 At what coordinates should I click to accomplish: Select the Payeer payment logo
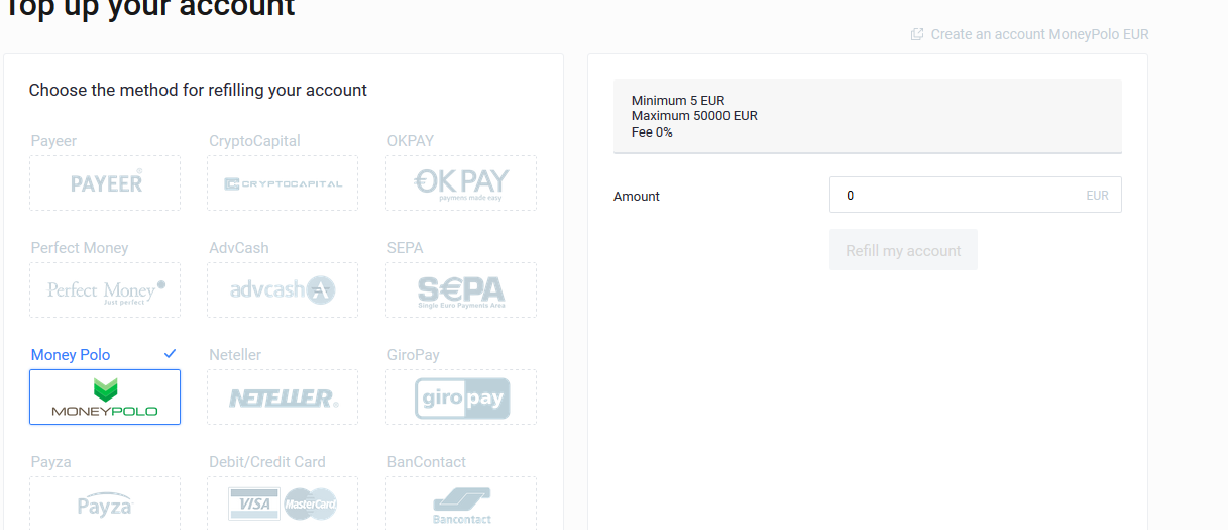[105, 183]
